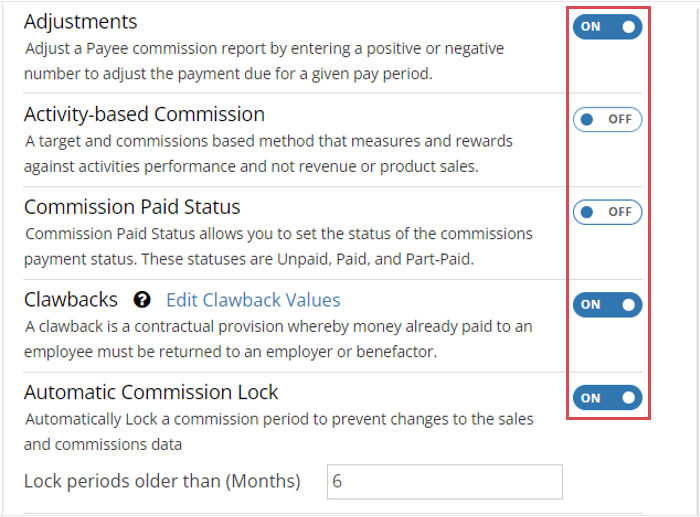700x517 pixels.
Task: Select the Activity-based Commission heading
Action: point(144,114)
